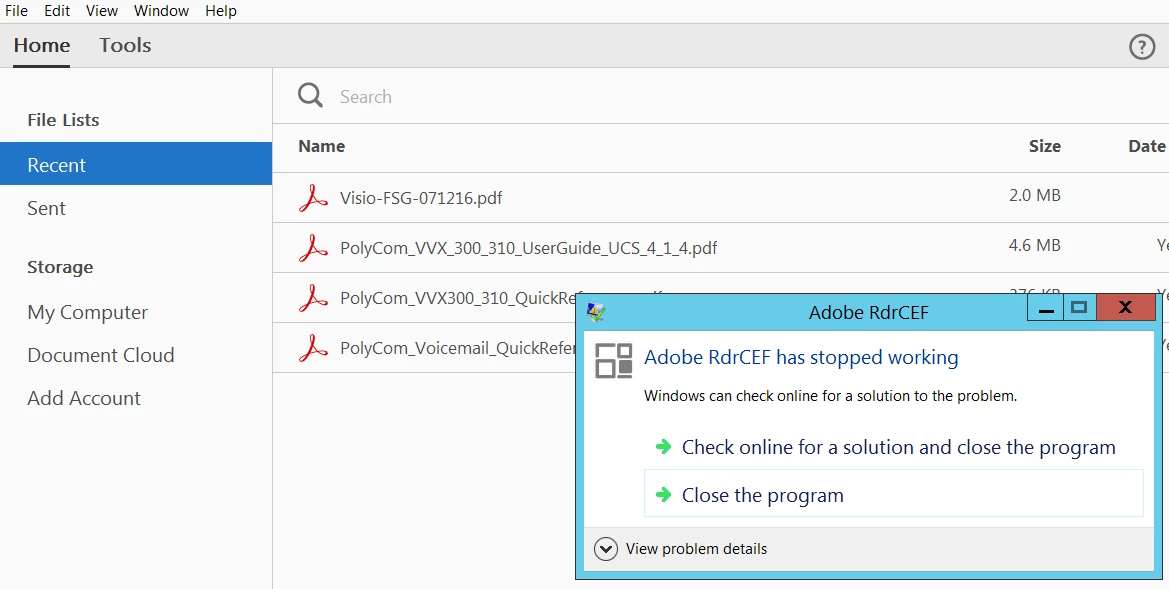Open Visio-FSG-071216.pdf file name

421,198
